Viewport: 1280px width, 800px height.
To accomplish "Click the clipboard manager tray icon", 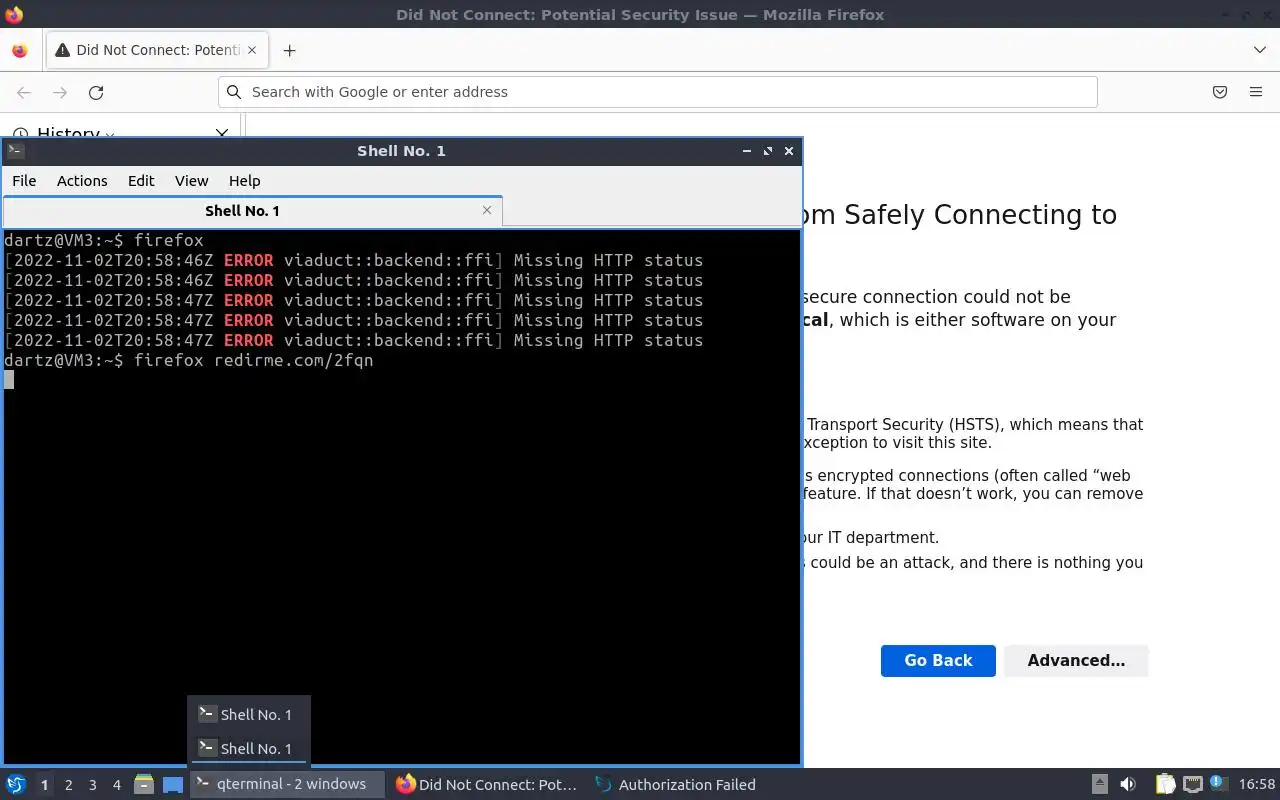I will (1165, 784).
